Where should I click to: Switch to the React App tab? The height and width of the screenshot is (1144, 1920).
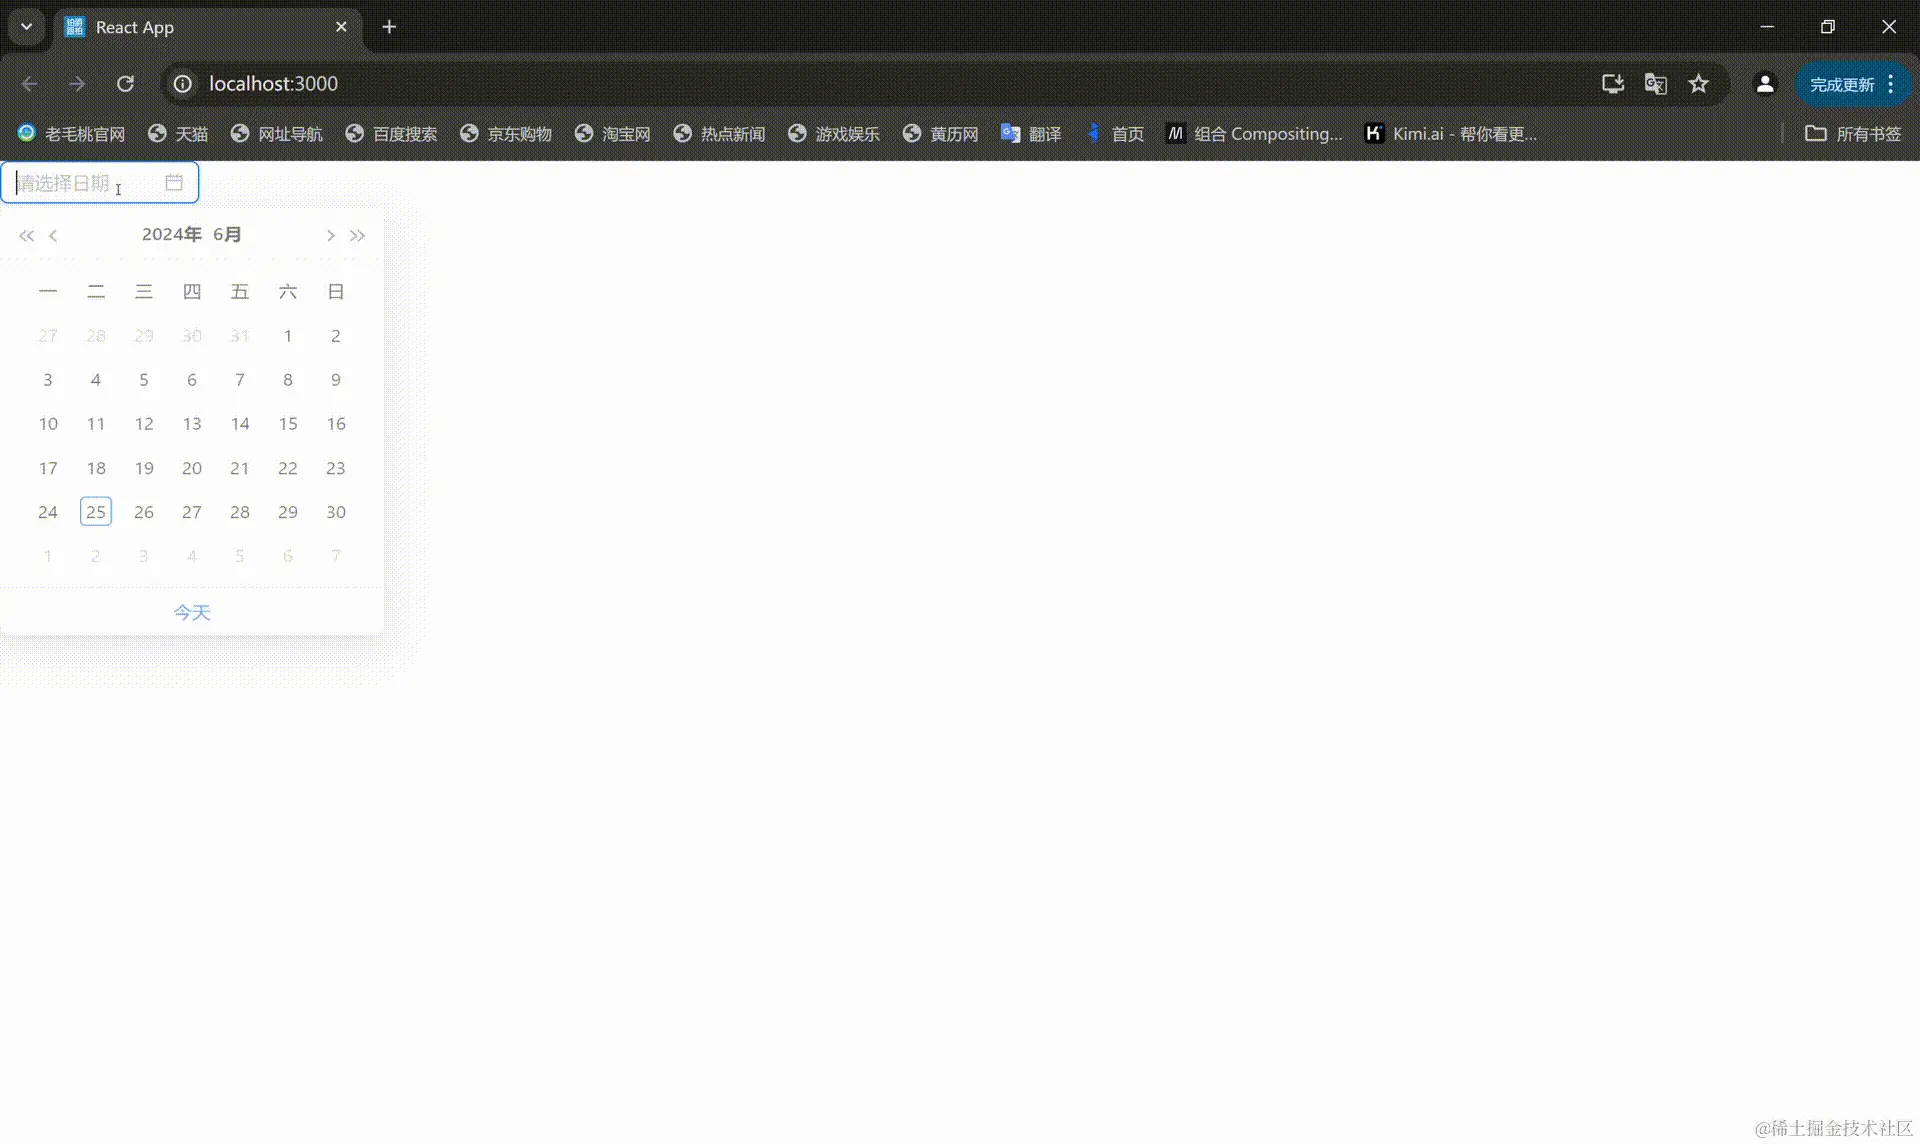150,27
